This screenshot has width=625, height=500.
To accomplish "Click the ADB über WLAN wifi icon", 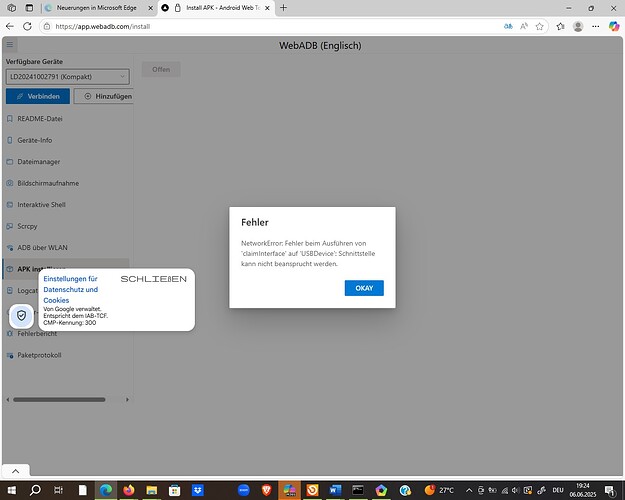I will (10, 248).
